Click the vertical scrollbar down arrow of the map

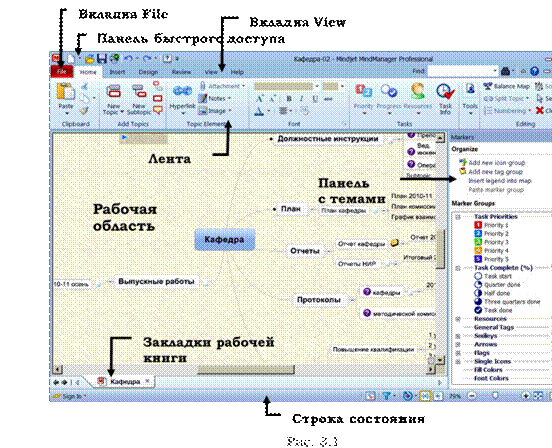(x=440, y=360)
